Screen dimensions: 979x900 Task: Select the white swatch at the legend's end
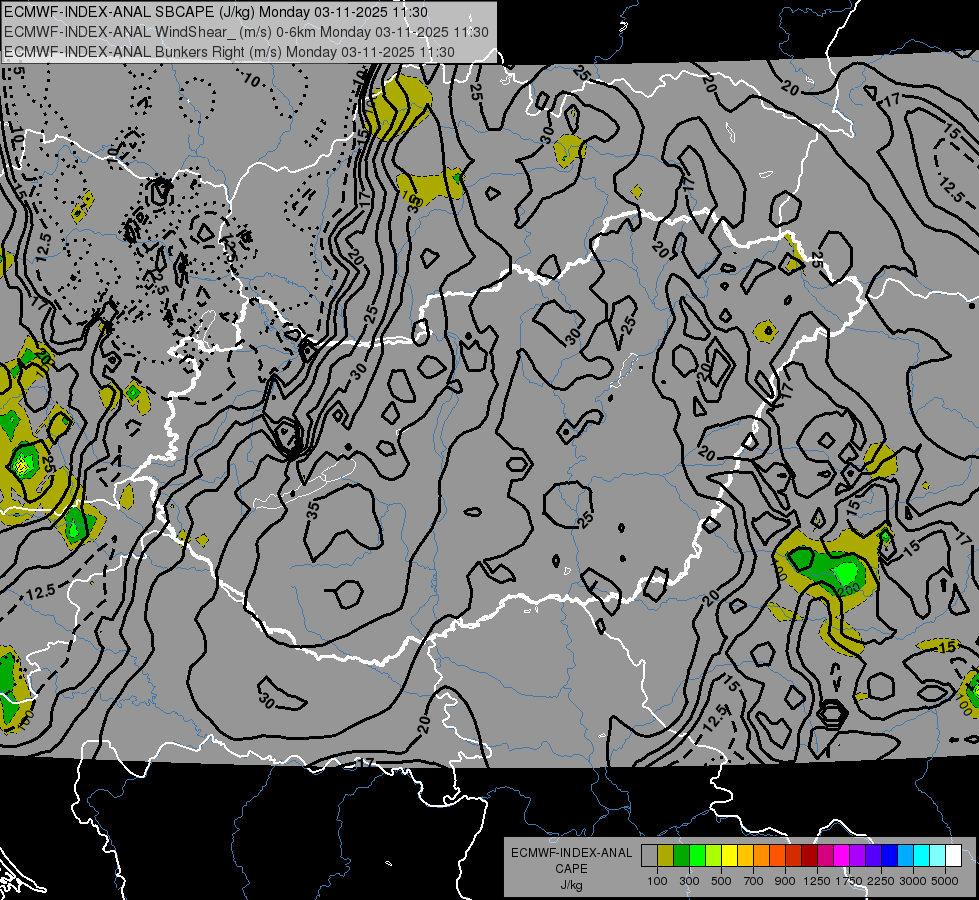pyautogui.click(x=953, y=855)
